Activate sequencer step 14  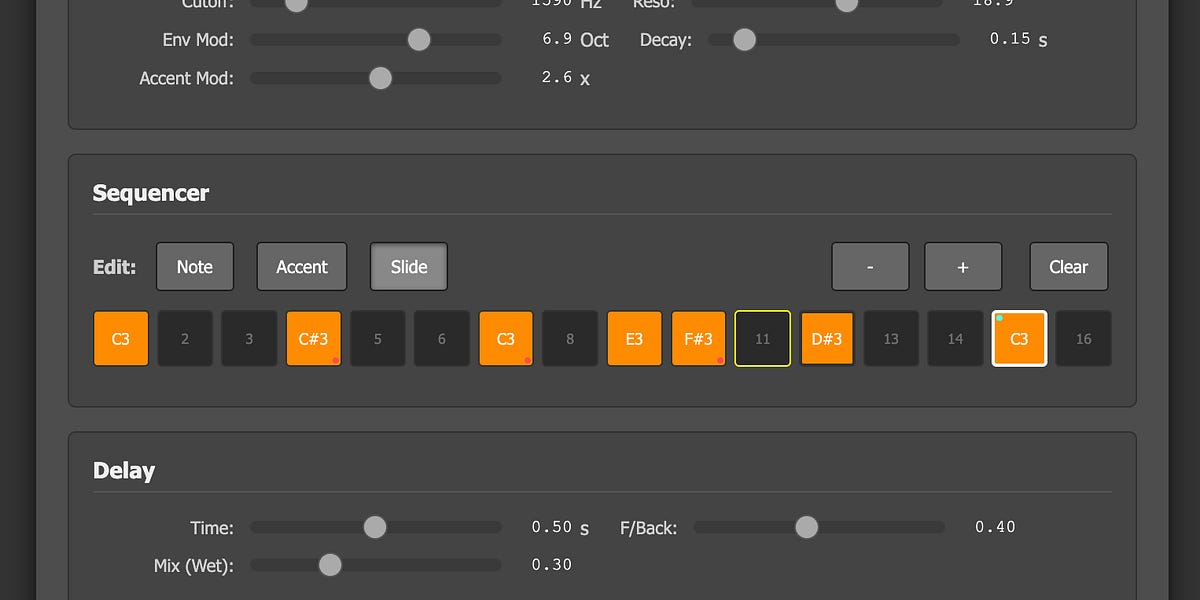(956, 339)
